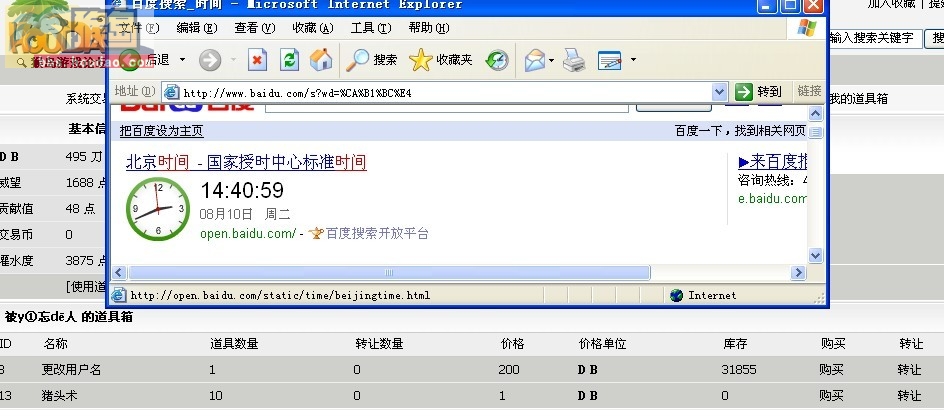
Task: Open the 编辑(E) menu
Action: pos(197,28)
